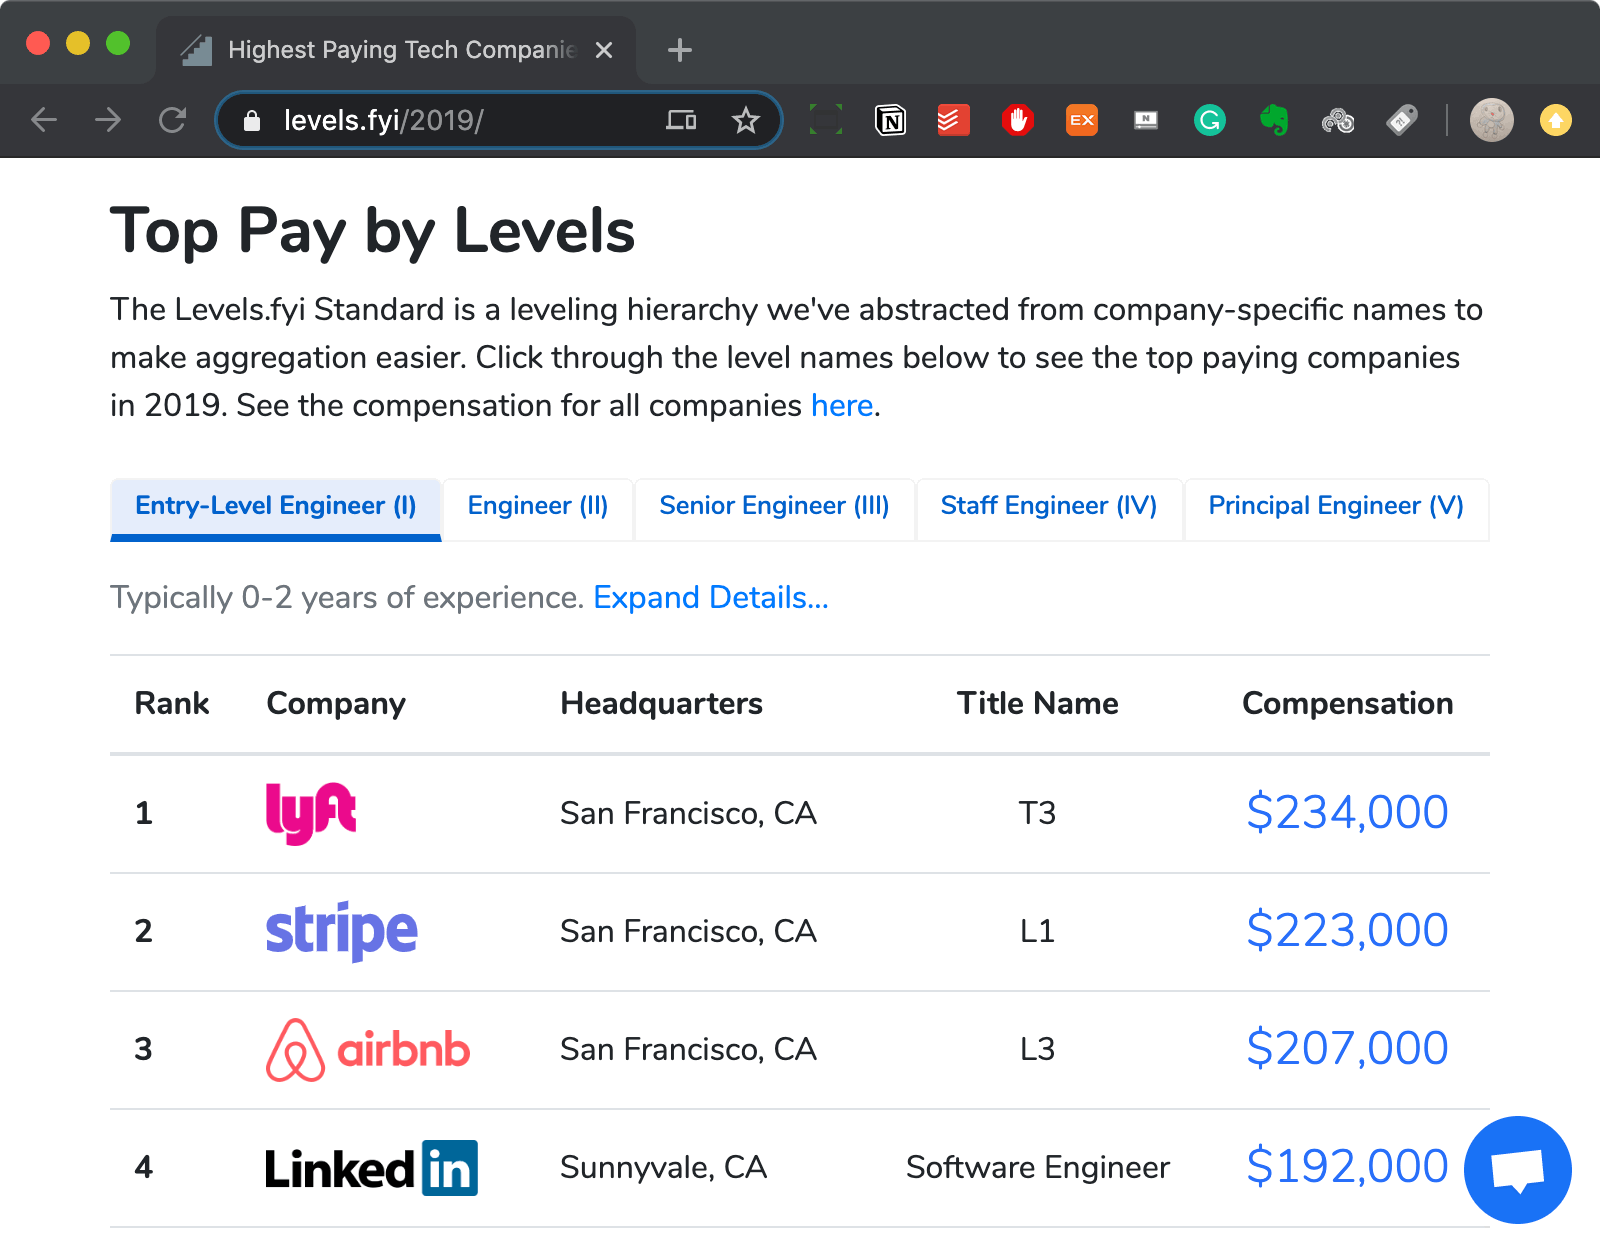Click the T3 title cell
The height and width of the screenshot is (1252, 1600).
point(1038,814)
